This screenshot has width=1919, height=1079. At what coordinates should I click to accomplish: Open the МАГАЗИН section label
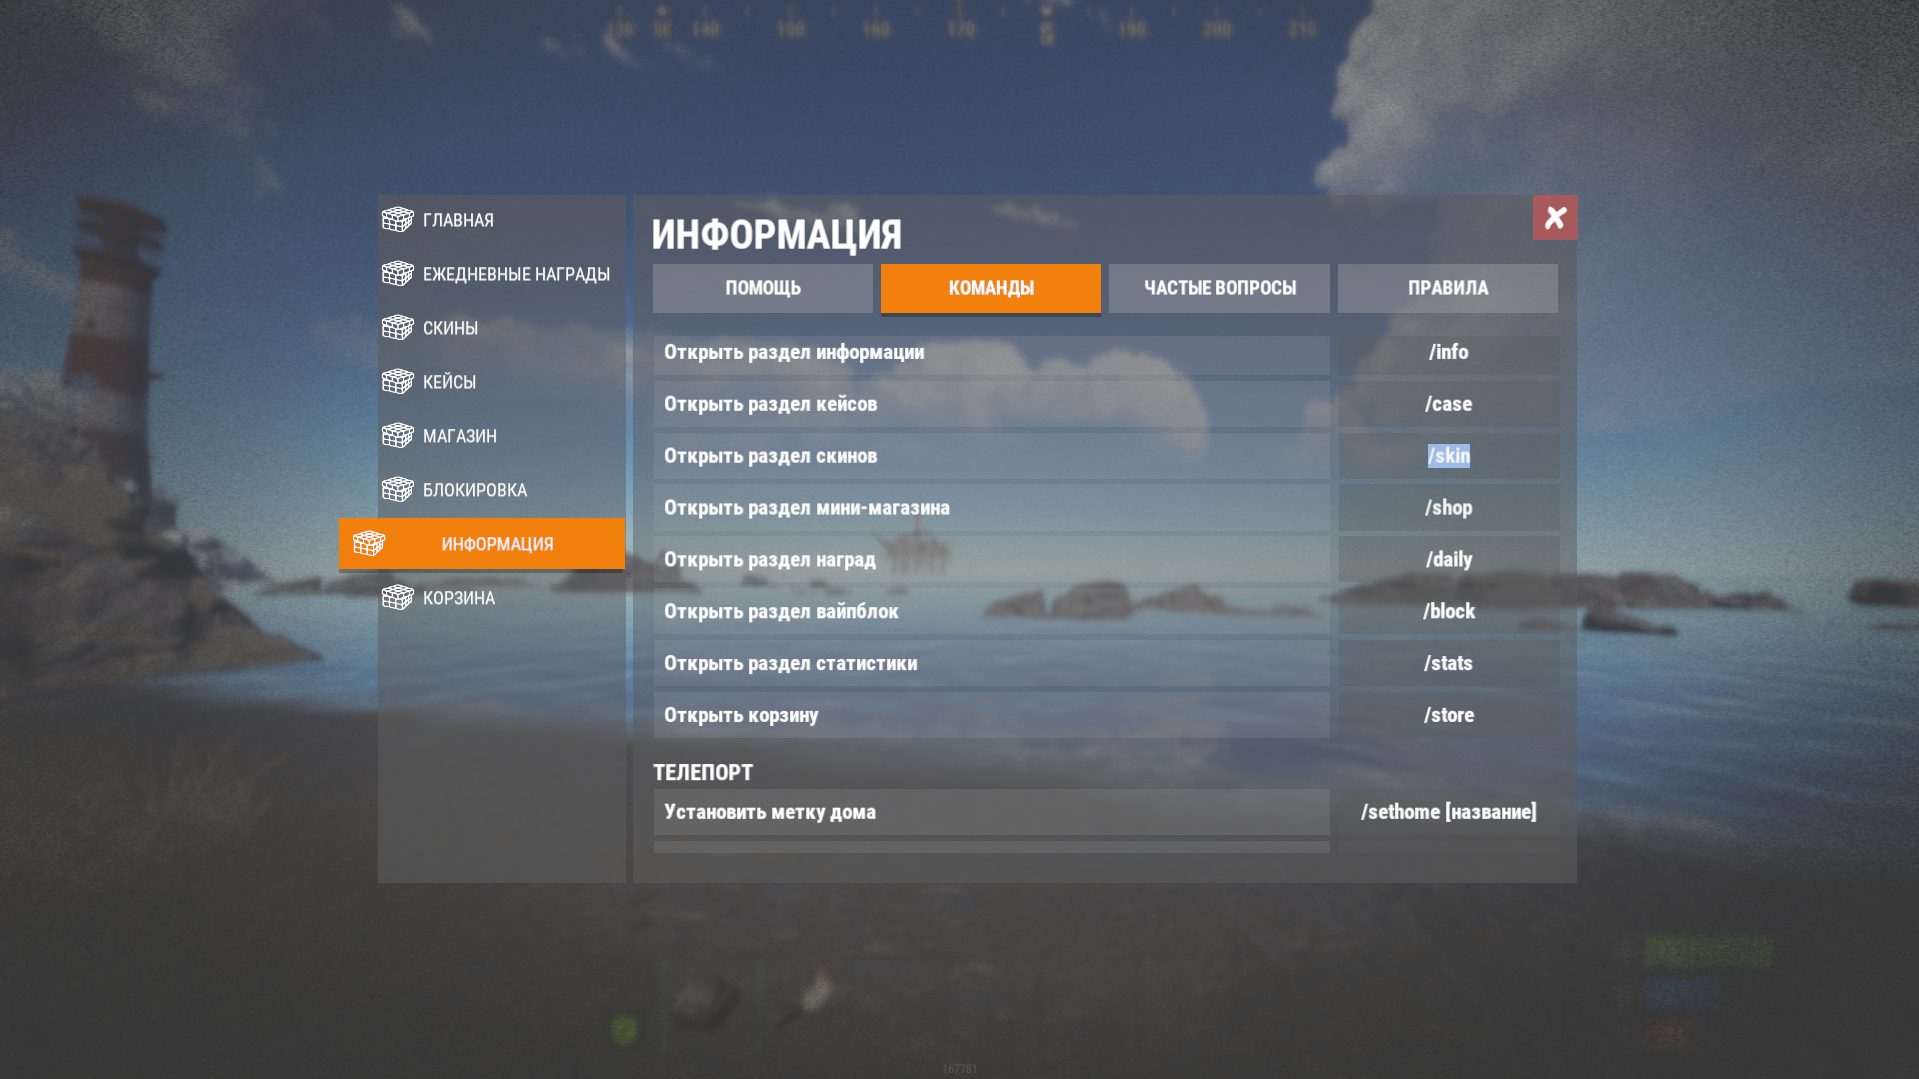tap(459, 436)
